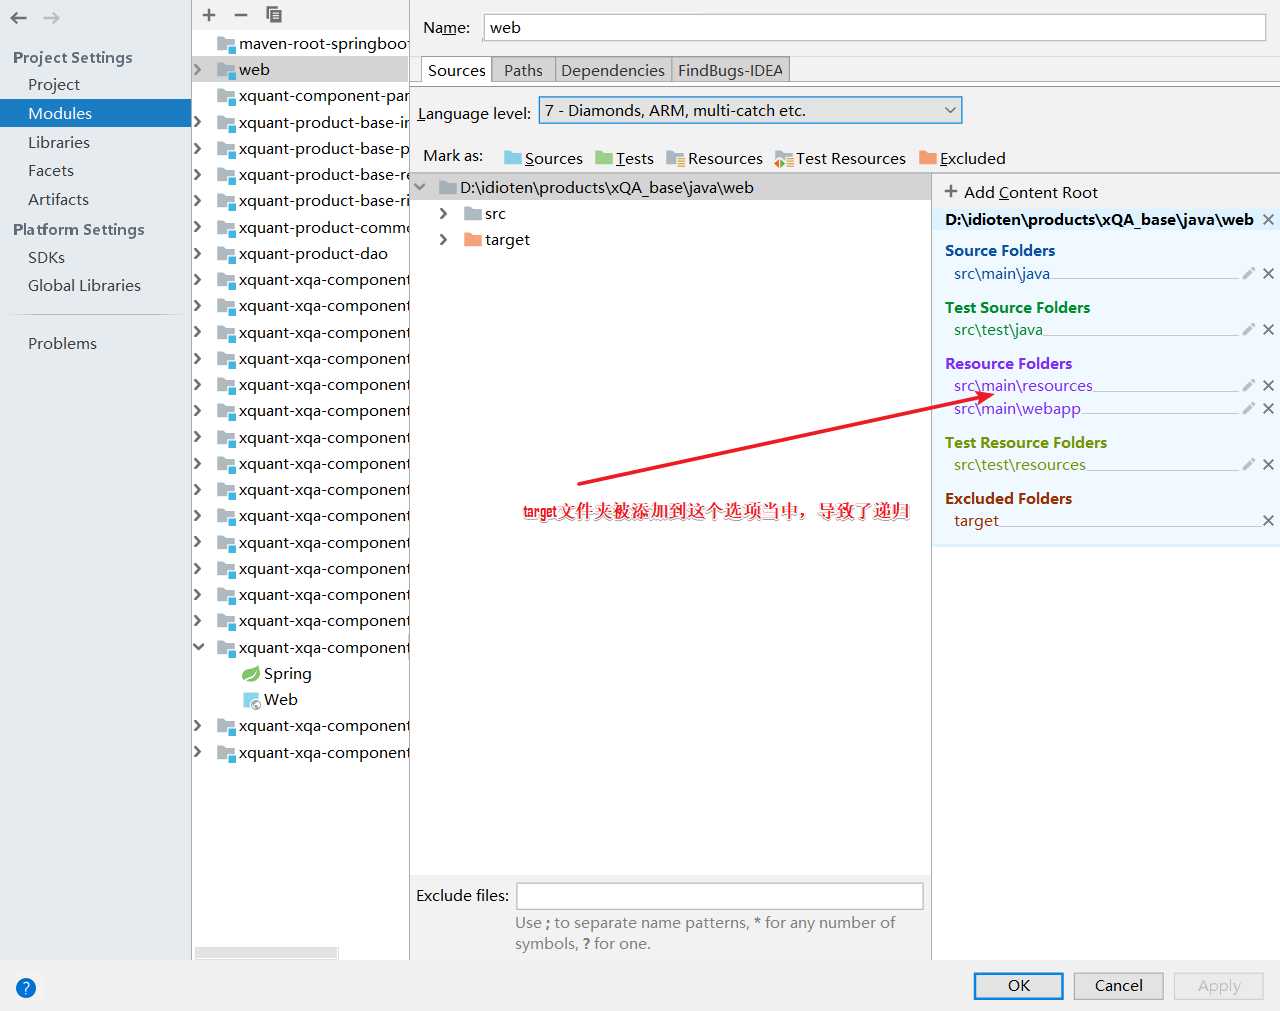Expand the target folder node
The width and height of the screenshot is (1280, 1011).
click(x=443, y=239)
